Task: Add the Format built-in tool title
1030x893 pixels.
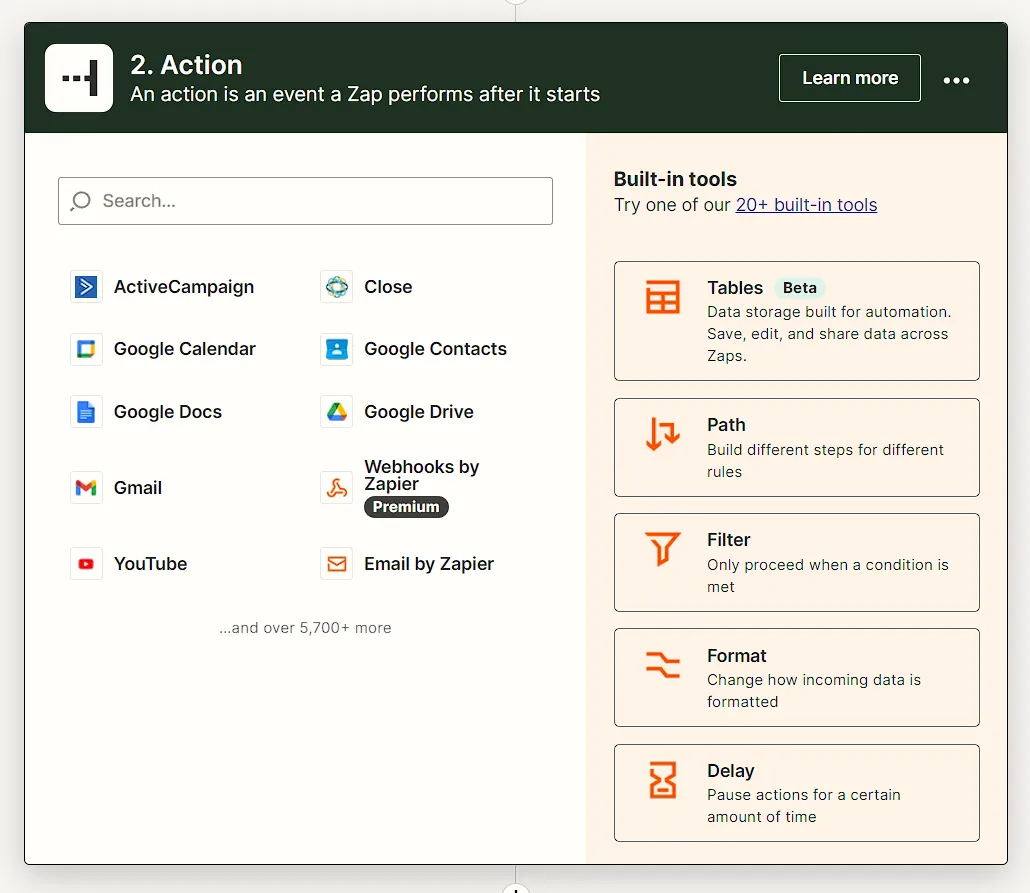Action: (736, 656)
